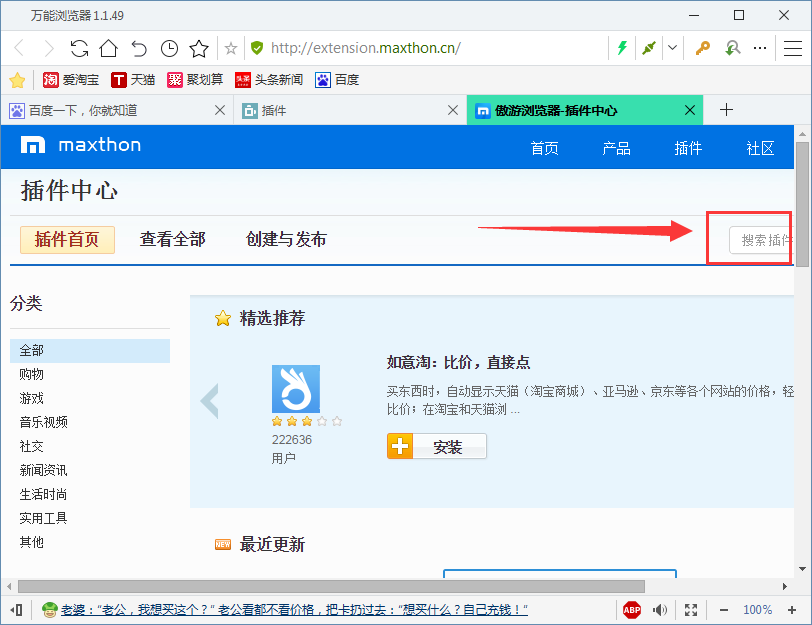
Task: Install the 如意淘 plugin via 安装 button
Action: click(x=437, y=446)
